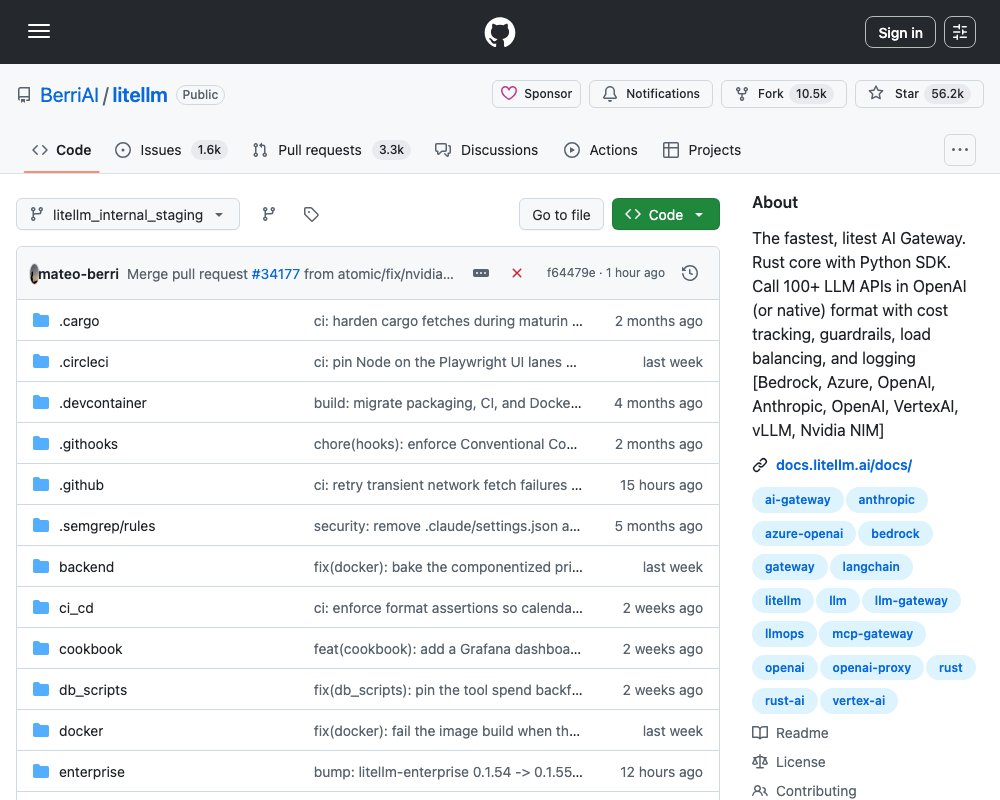Switch to the Code tab
The height and width of the screenshot is (800, 1000).
pos(61,150)
